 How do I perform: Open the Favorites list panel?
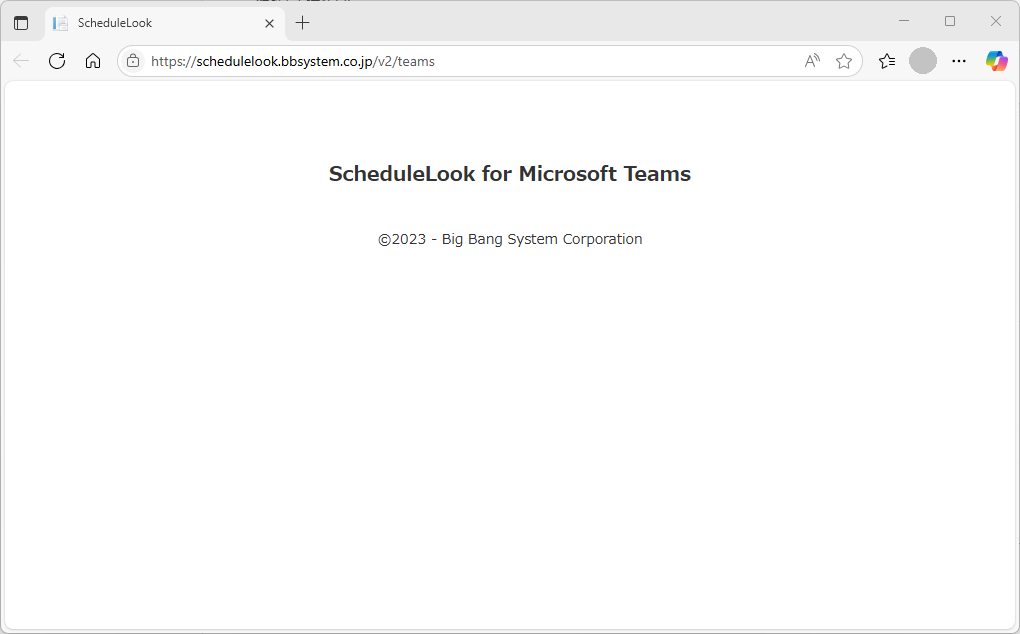pyautogui.click(x=887, y=61)
